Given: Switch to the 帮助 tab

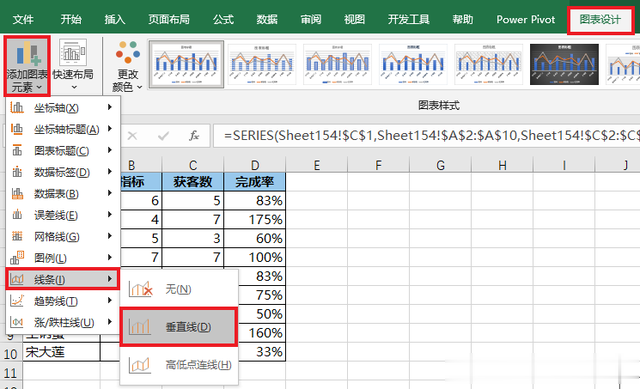Looking at the screenshot, I should coord(462,19).
